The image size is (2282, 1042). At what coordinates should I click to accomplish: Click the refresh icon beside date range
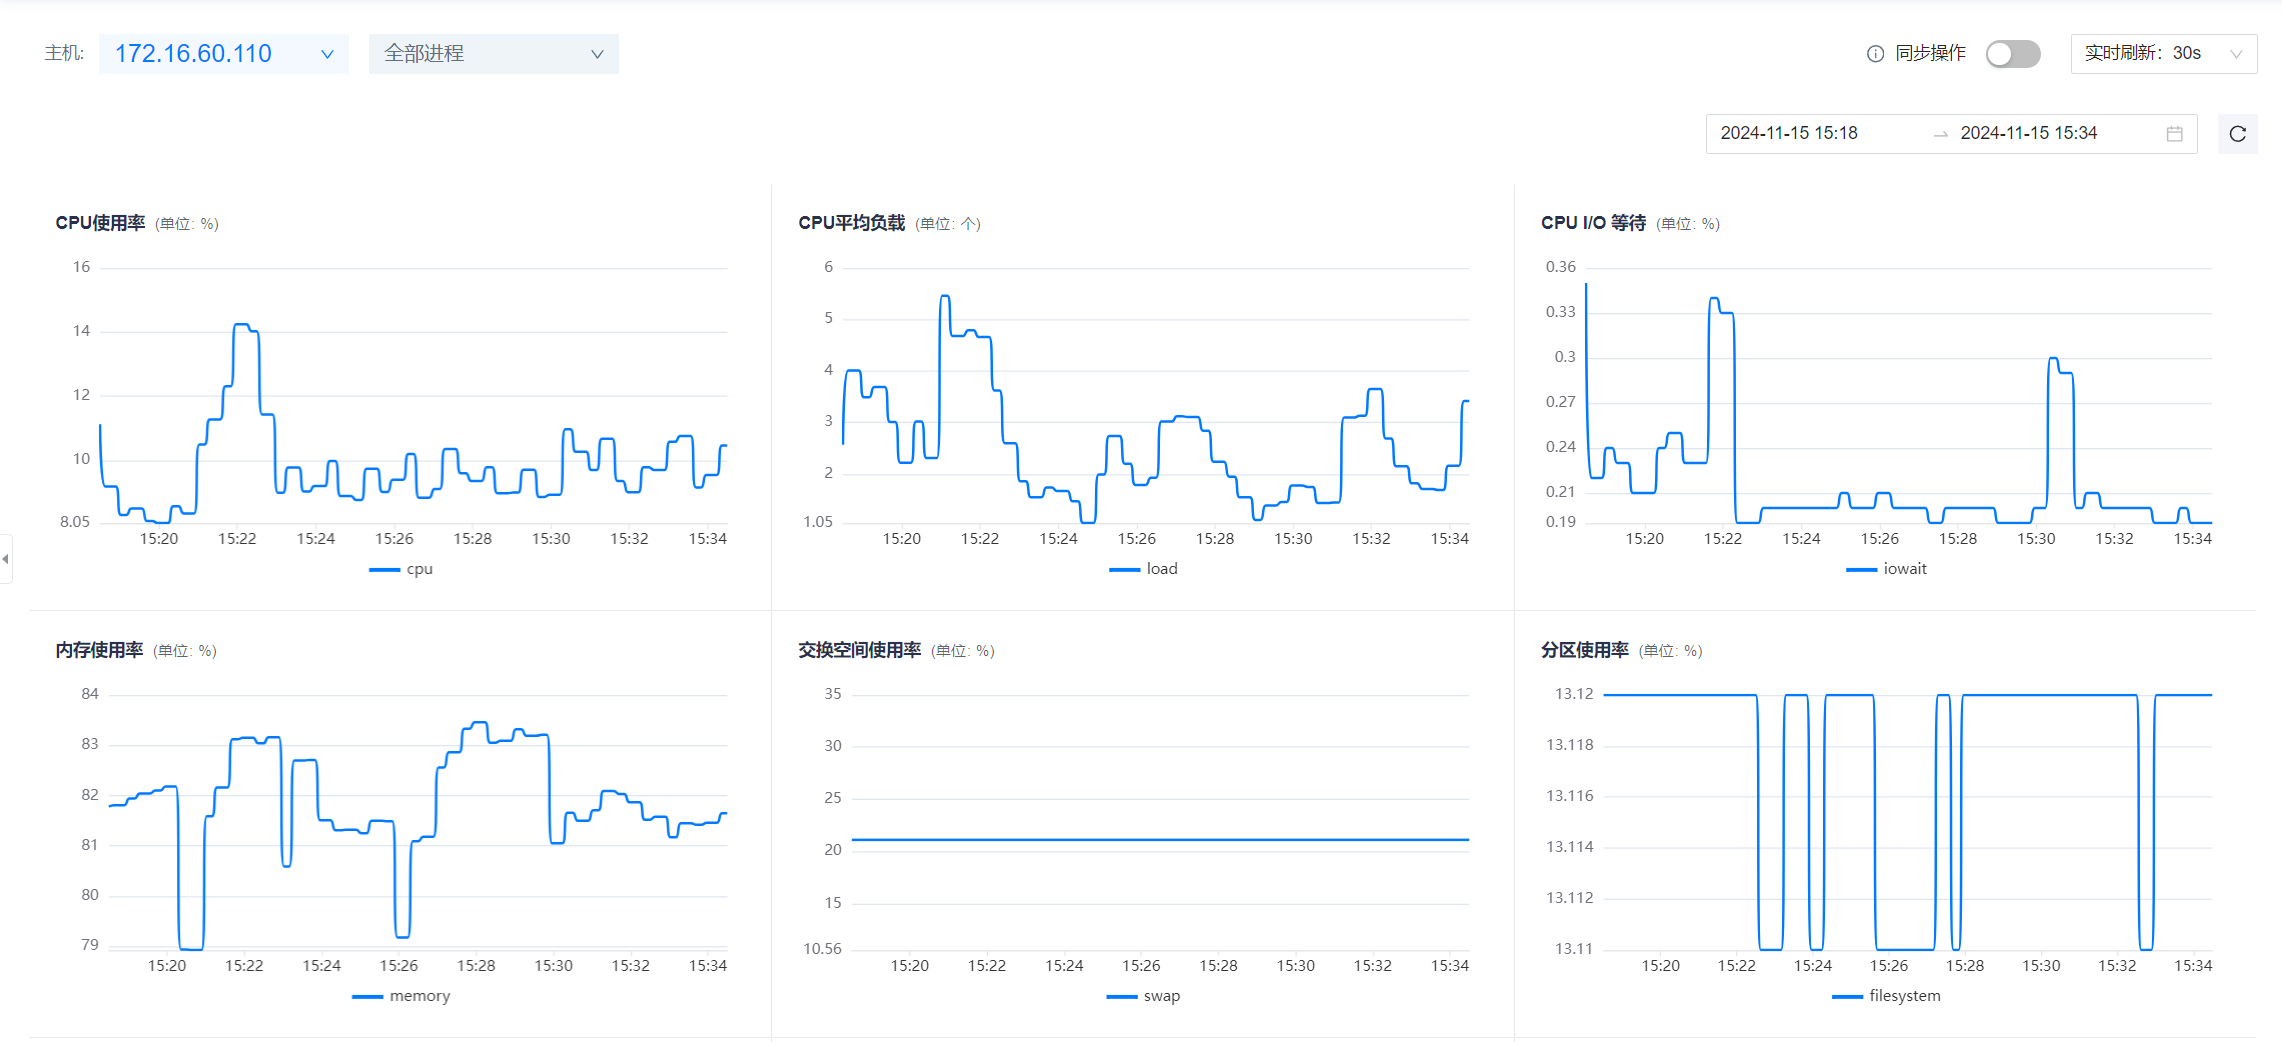(2237, 134)
